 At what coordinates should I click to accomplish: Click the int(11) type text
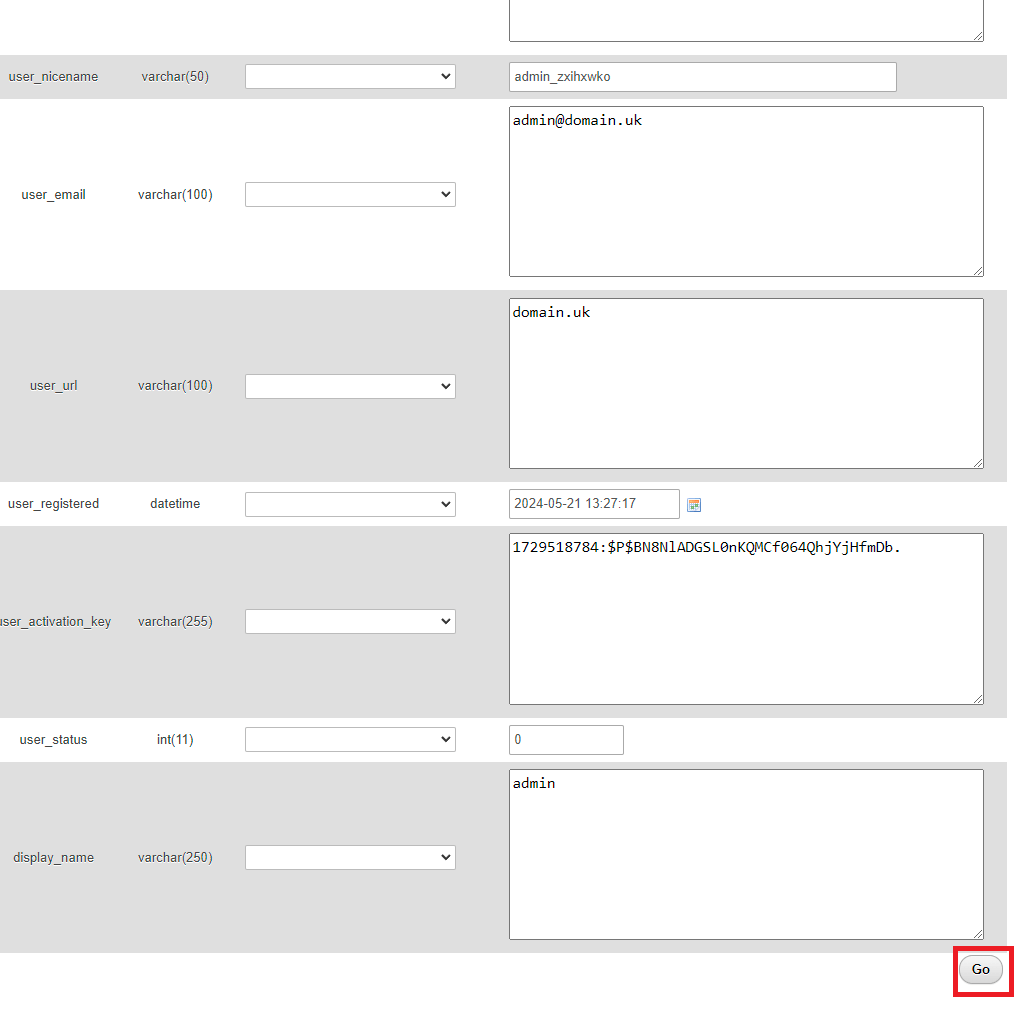pyautogui.click(x=175, y=740)
